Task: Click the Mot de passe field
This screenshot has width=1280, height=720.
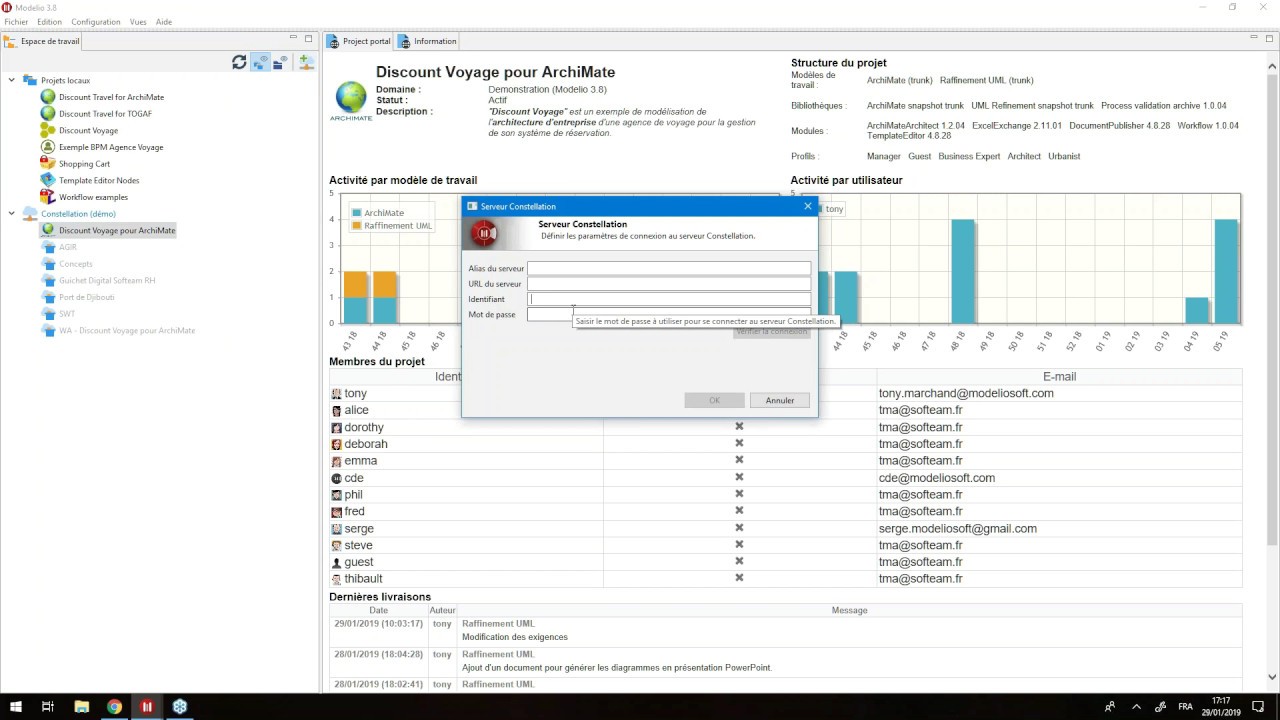Action: click(x=669, y=314)
